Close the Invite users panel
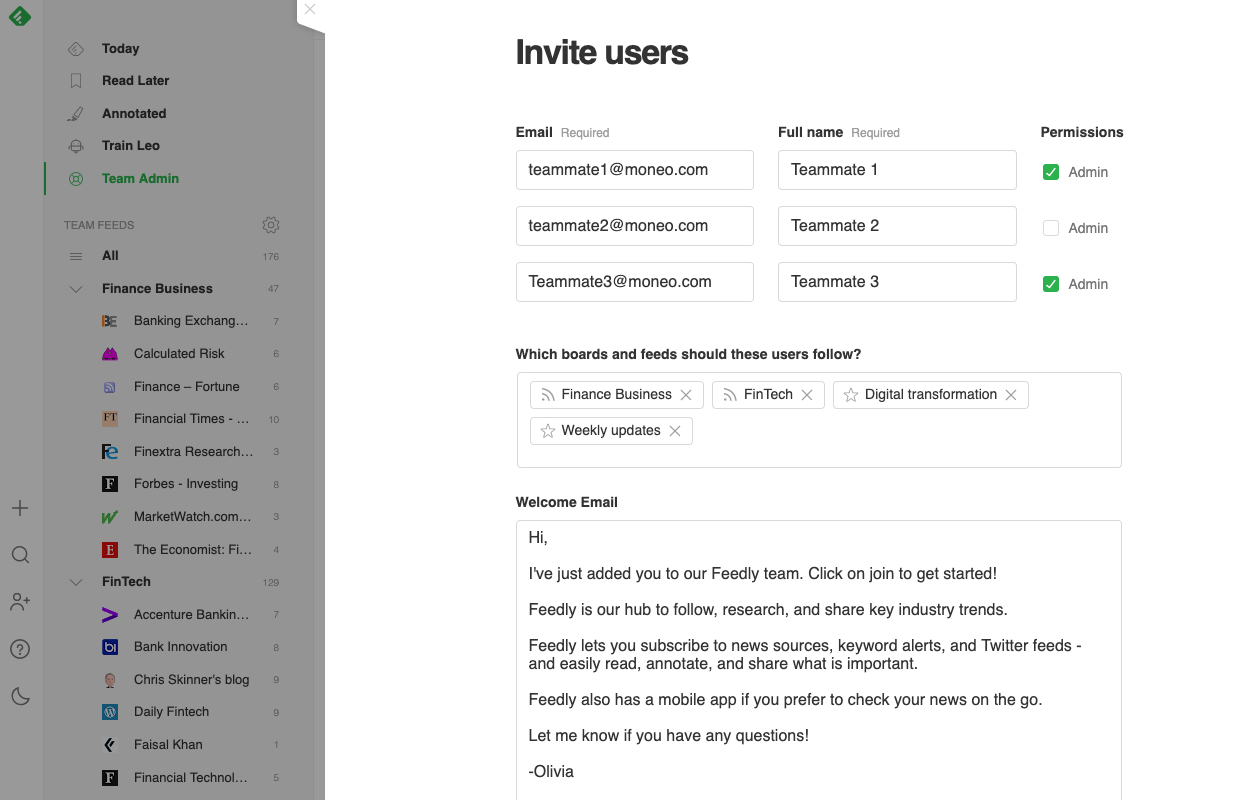Image resolution: width=1259 pixels, height=800 pixels. pyautogui.click(x=310, y=9)
